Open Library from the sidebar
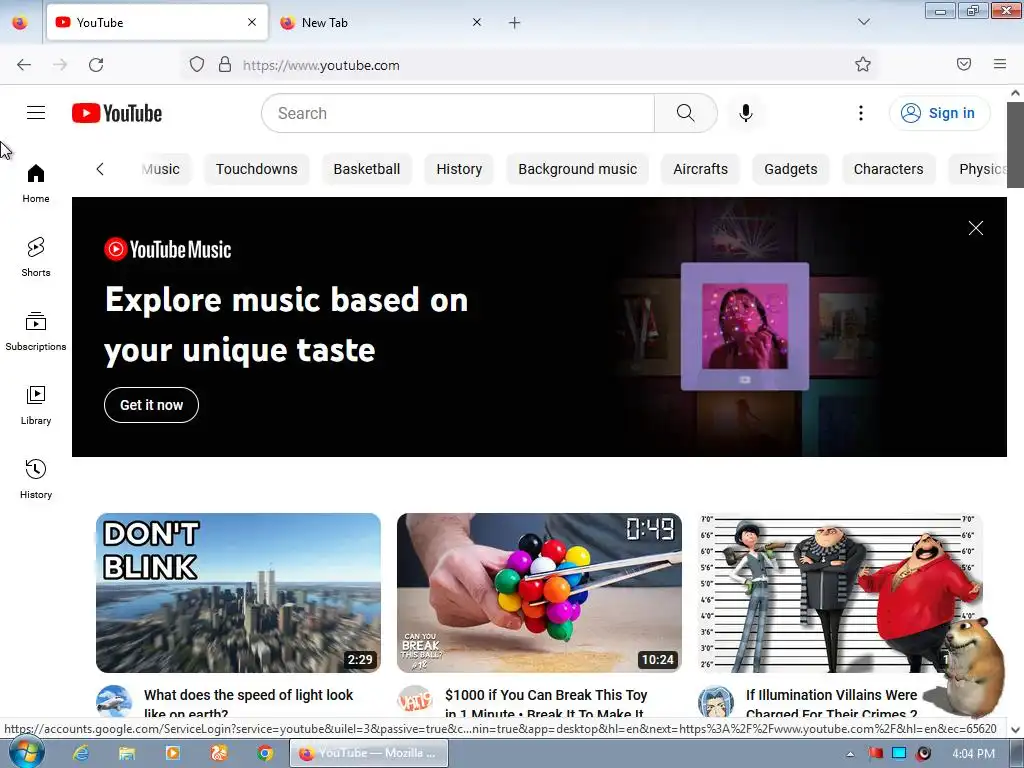The width and height of the screenshot is (1024, 768). point(36,406)
